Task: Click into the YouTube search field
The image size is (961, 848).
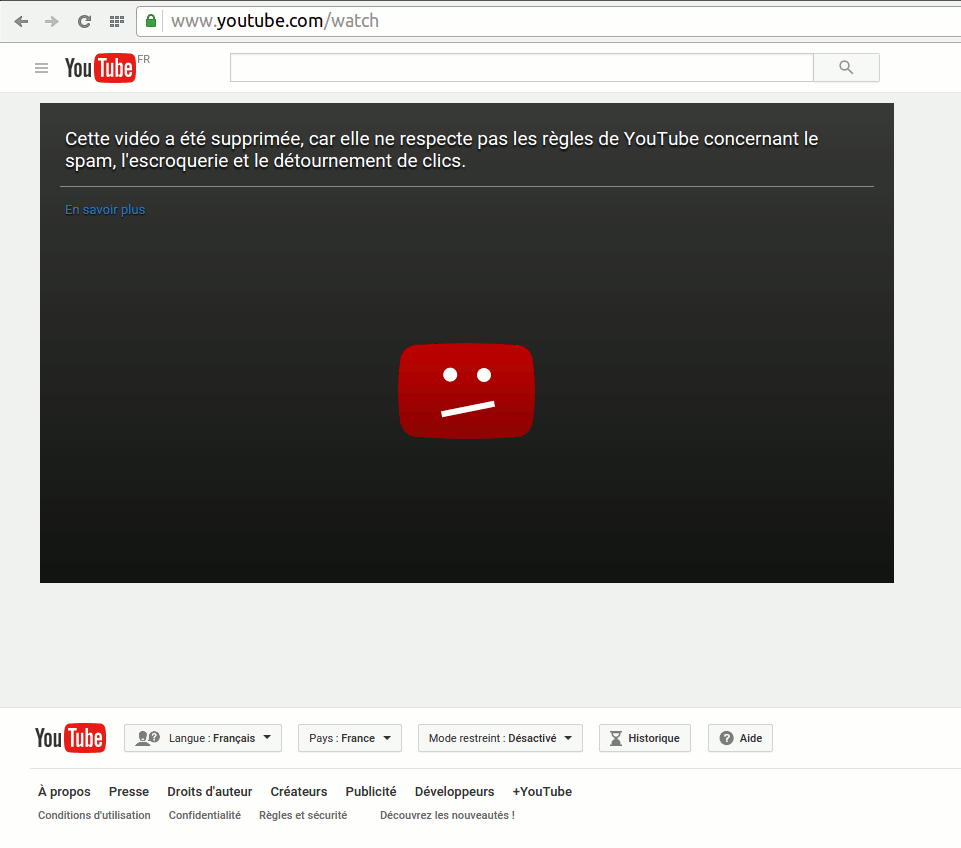Action: click(x=522, y=67)
